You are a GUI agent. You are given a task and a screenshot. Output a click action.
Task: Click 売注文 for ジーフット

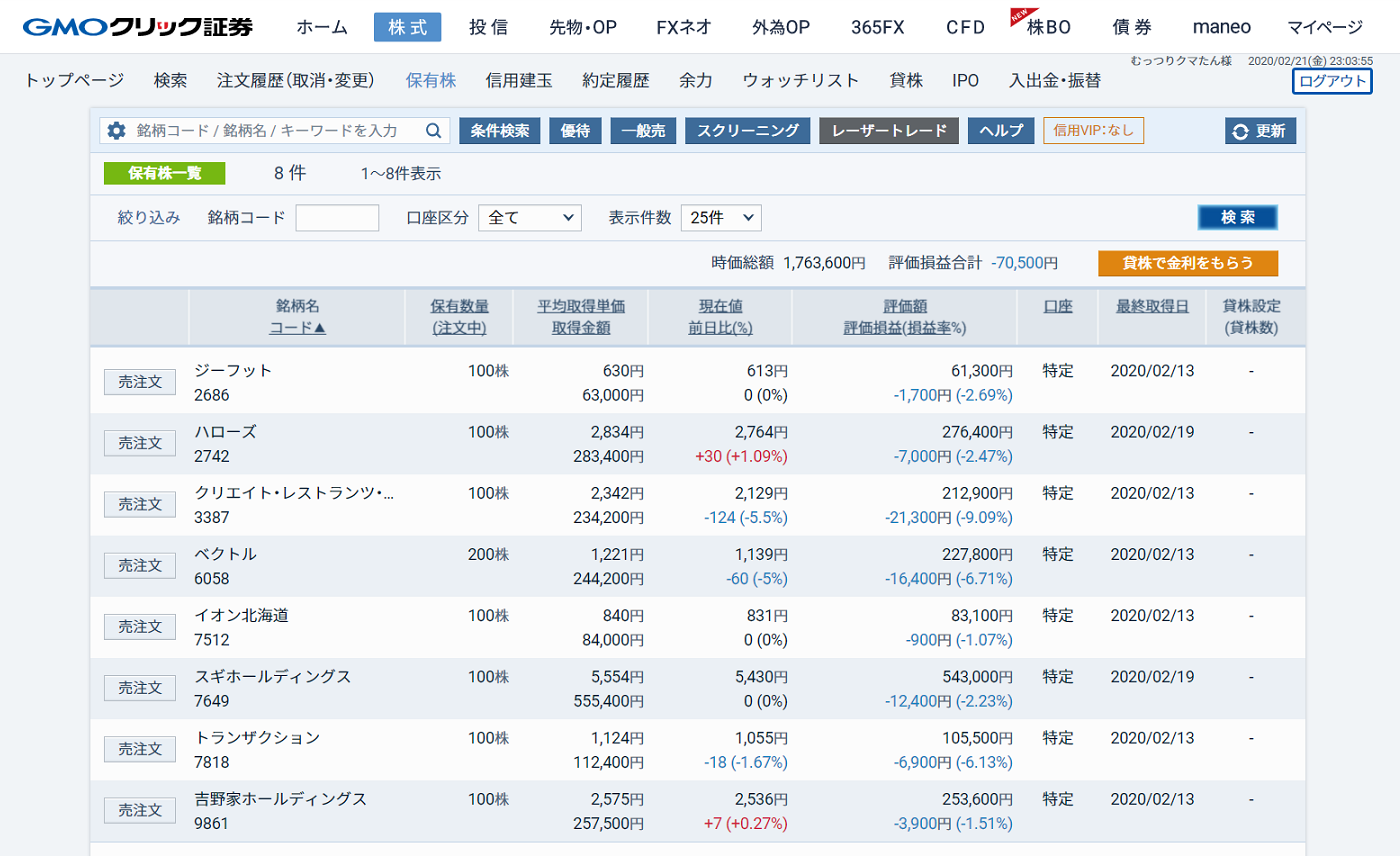point(140,382)
